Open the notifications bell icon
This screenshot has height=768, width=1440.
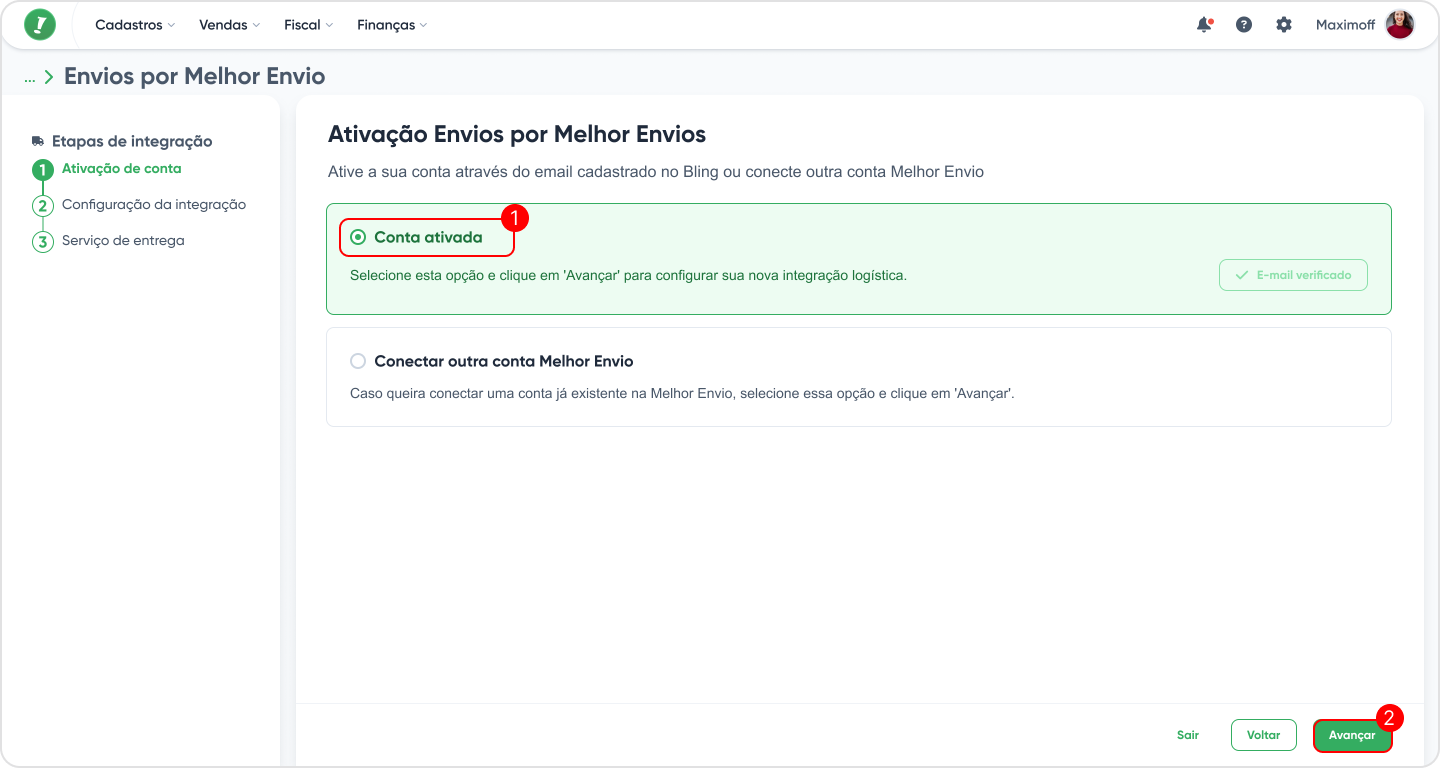point(1204,25)
